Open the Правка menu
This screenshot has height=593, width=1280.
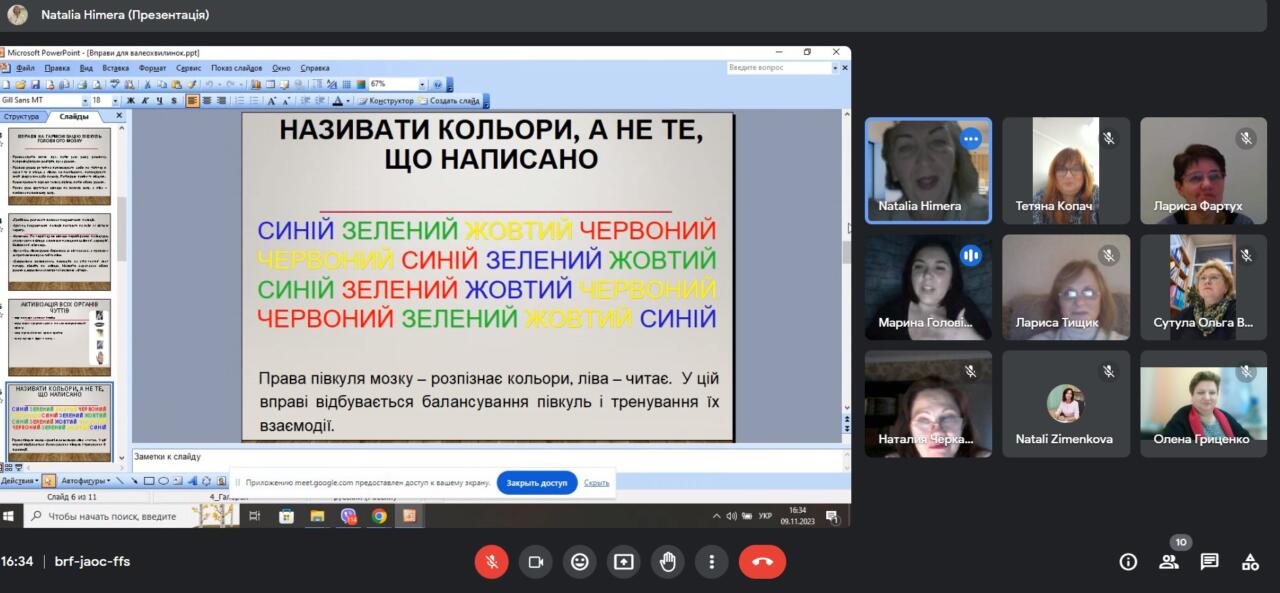(x=57, y=68)
